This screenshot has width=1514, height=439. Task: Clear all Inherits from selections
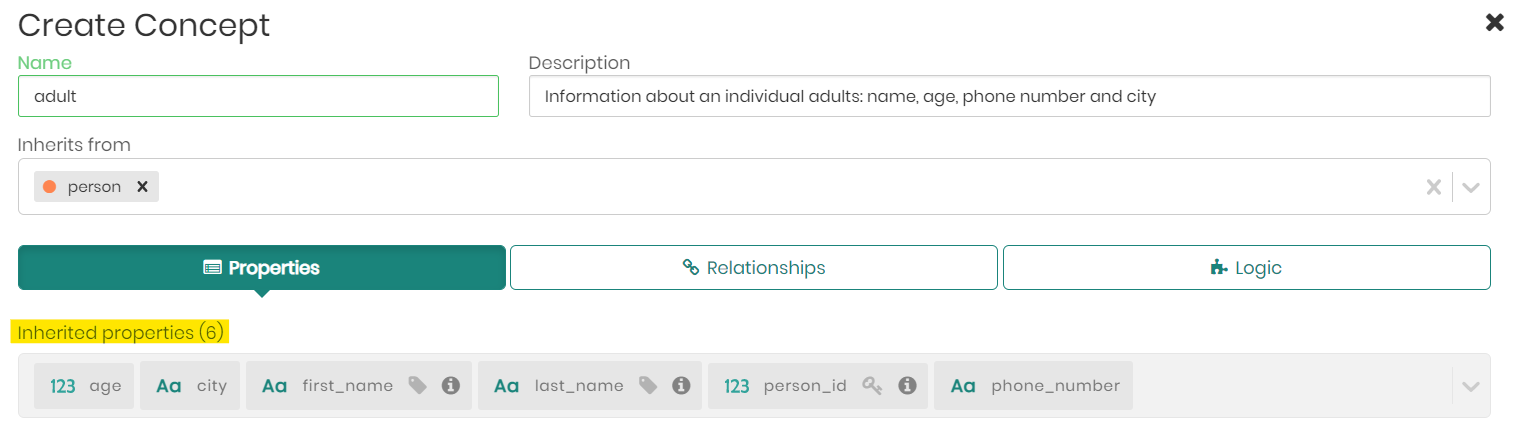tap(1433, 187)
